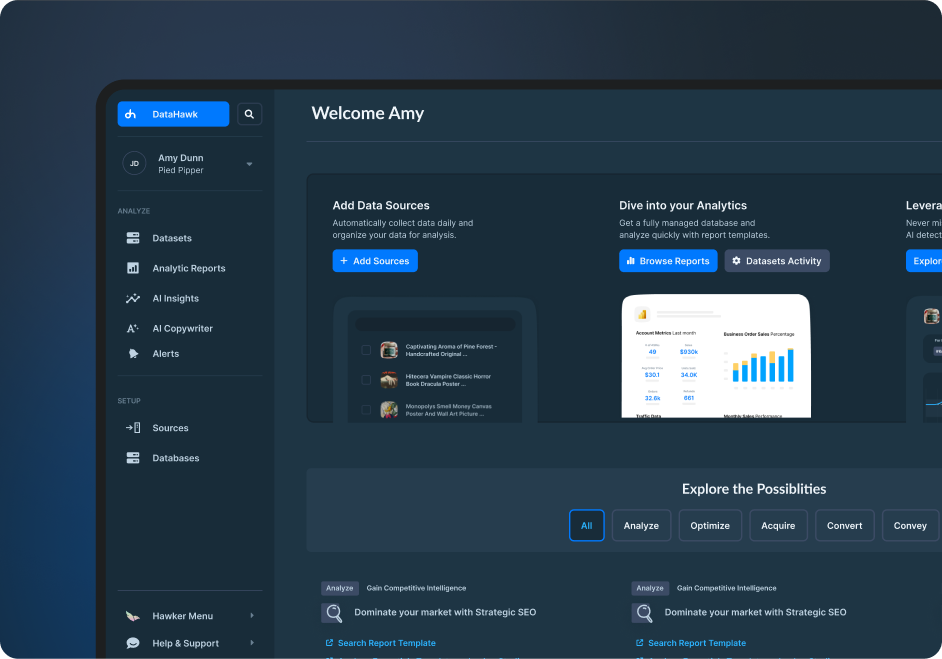Select the Analyze filter tab
Viewport: 942px width, 659px height.
tap(641, 526)
